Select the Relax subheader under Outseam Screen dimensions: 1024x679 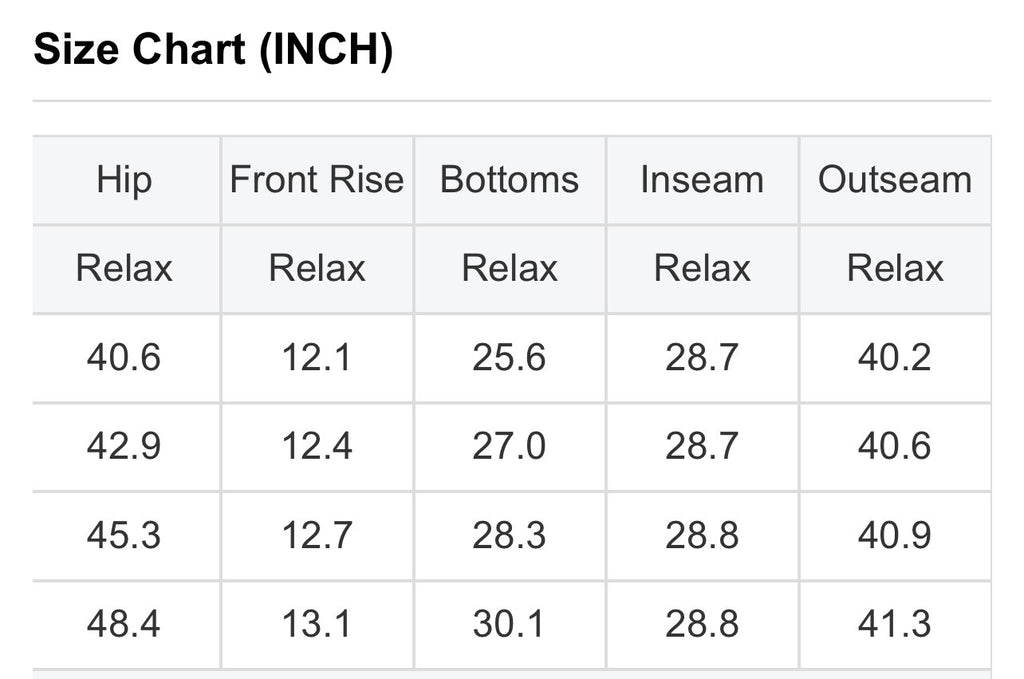(x=895, y=268)
